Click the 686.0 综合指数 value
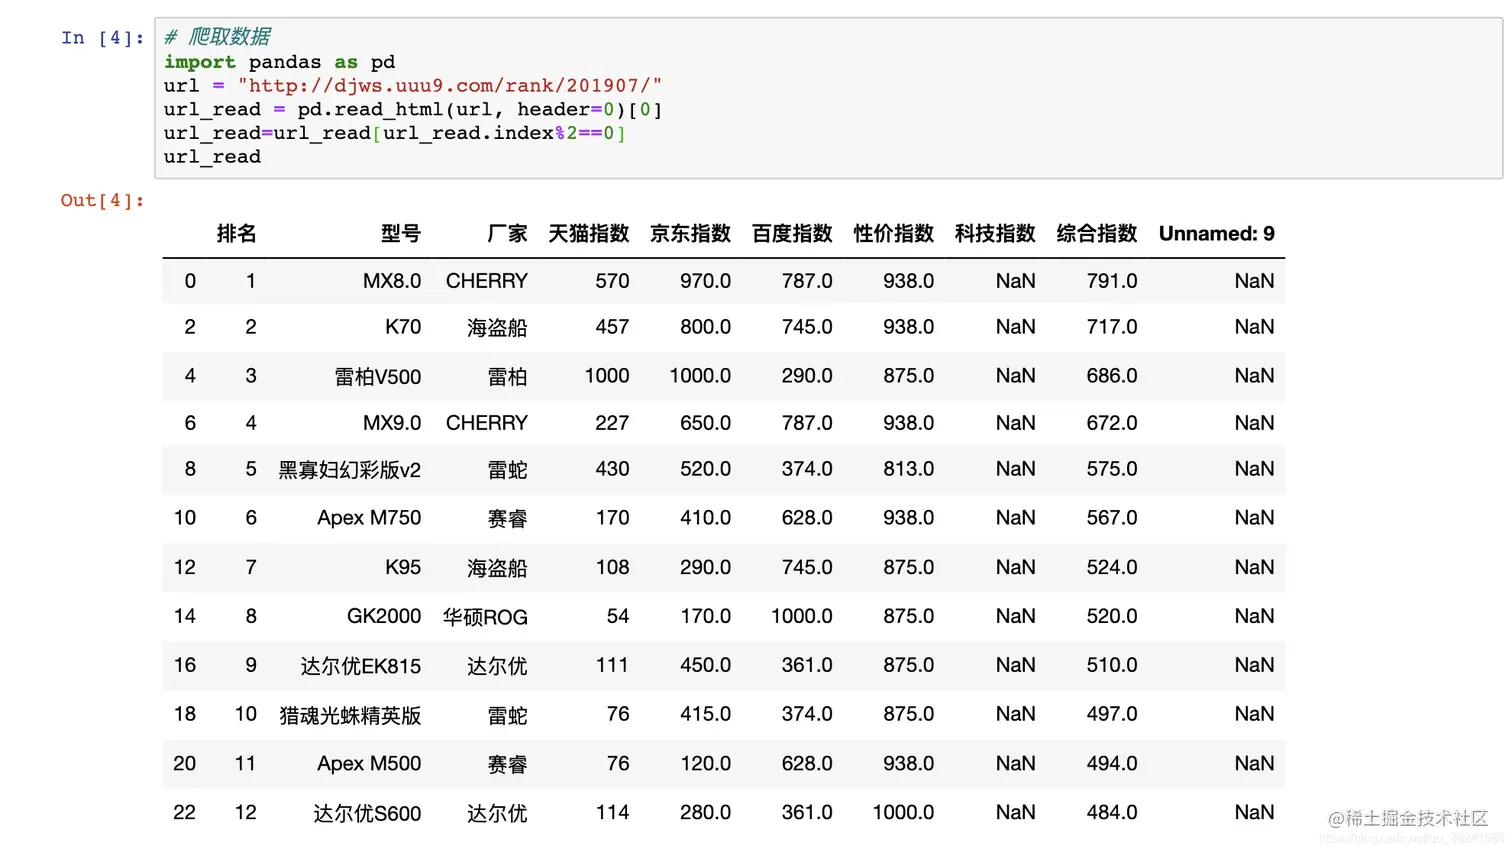The image size is (1512, 852). [1112, 376]
